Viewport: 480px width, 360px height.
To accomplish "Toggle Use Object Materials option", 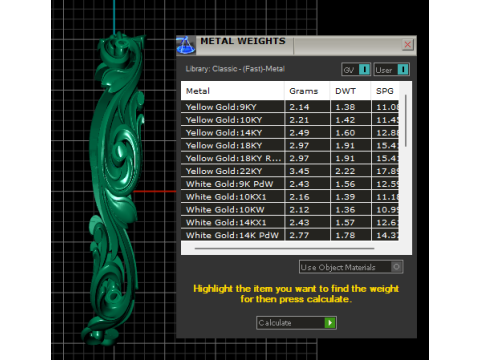I will click(x=351, y=267).
